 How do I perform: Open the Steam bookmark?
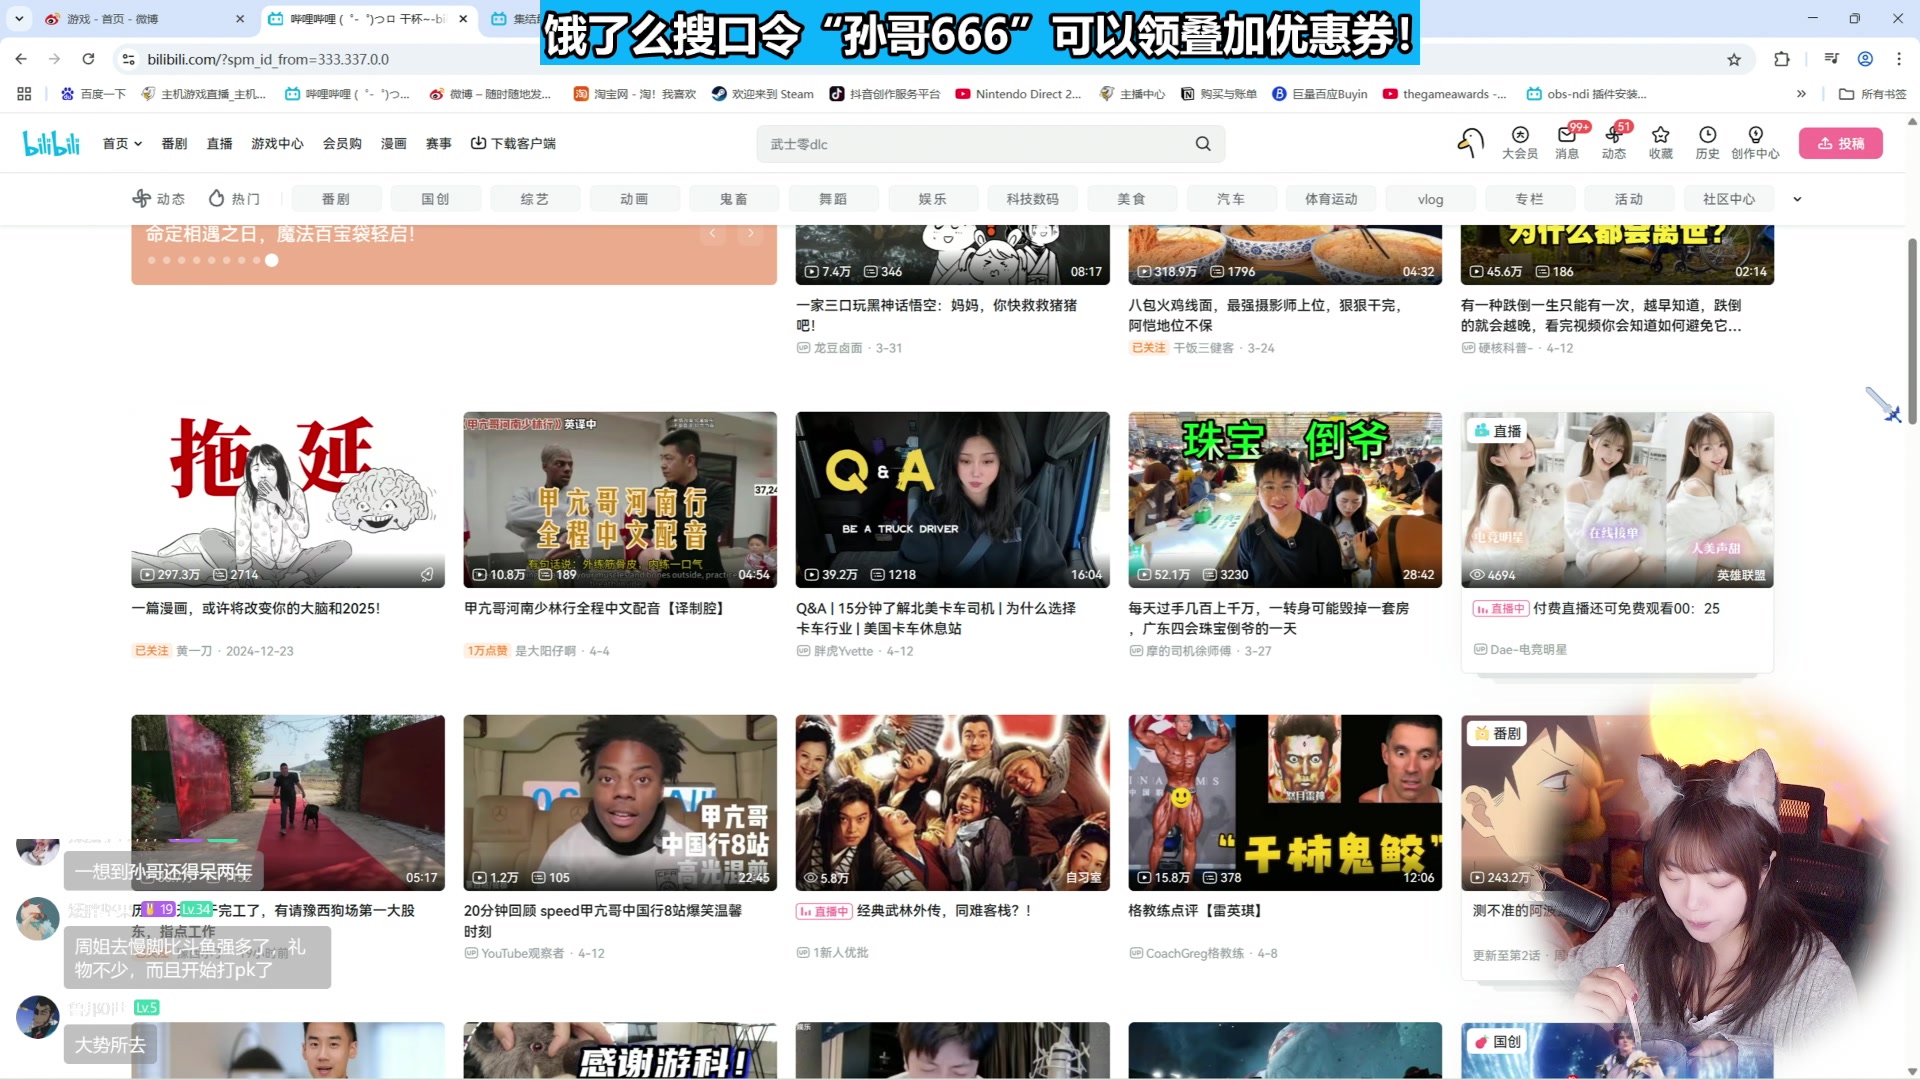click(762, 94)
